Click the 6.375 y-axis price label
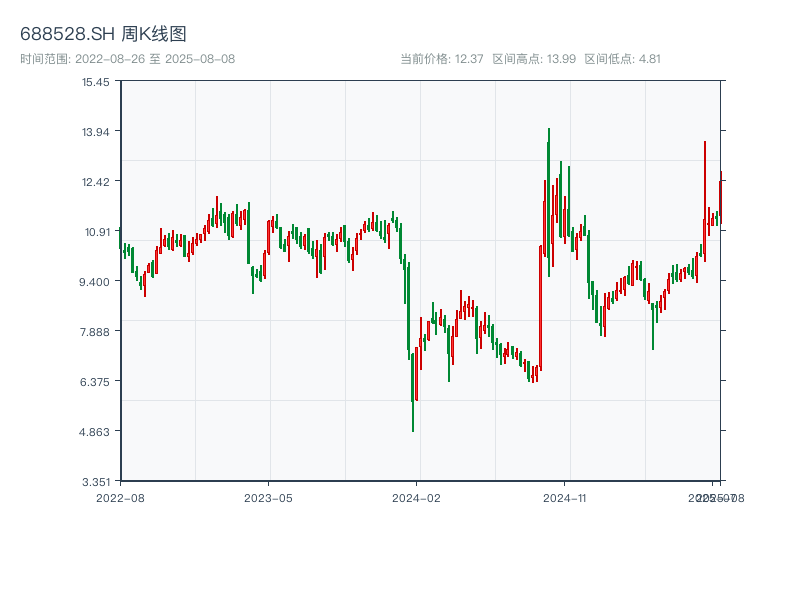Image resolution: width=800 pixels, height=600 pixels. (96, 381)
